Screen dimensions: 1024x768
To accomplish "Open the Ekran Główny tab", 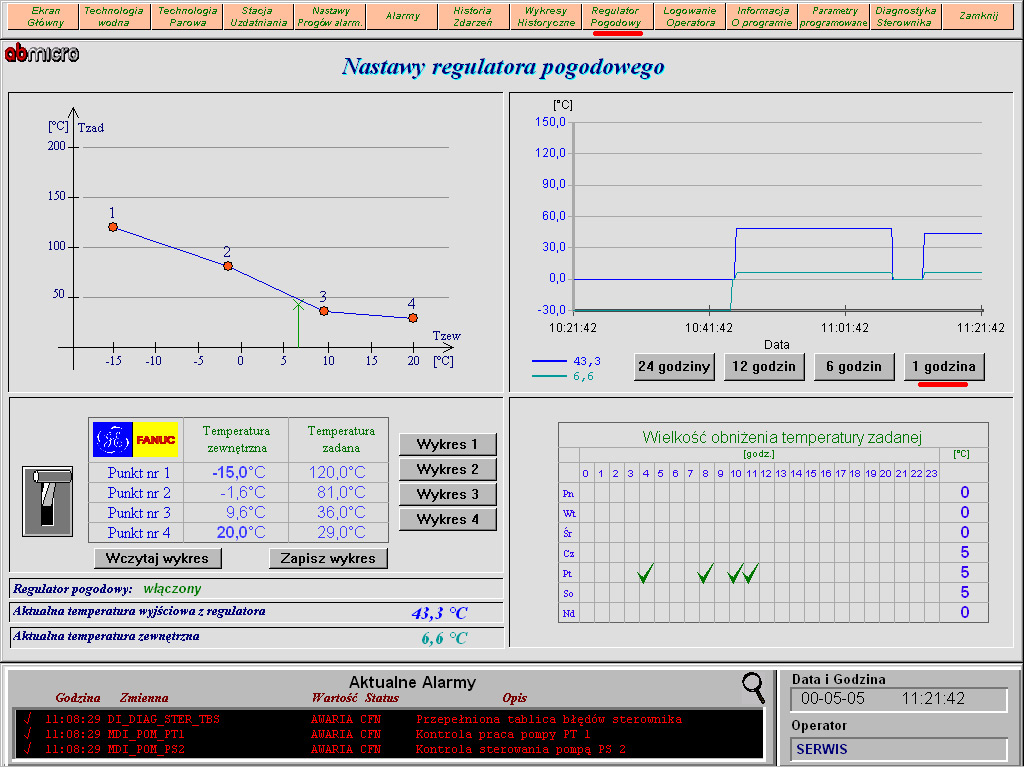I will (45, 16).
